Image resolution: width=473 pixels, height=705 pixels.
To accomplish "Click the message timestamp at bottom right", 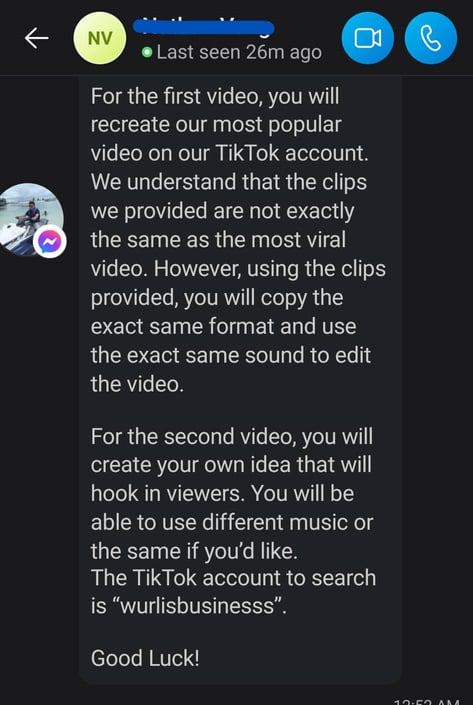I will 426,701.
